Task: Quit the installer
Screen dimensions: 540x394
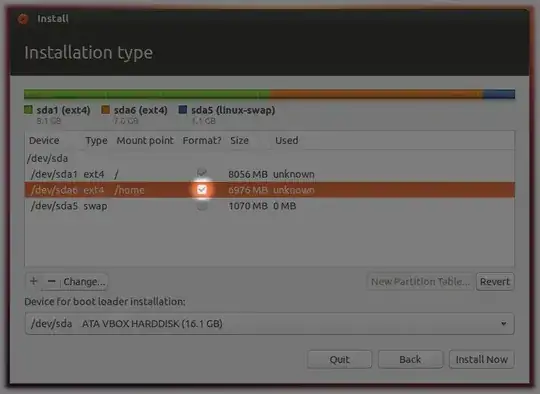Action: coord(339,360)
